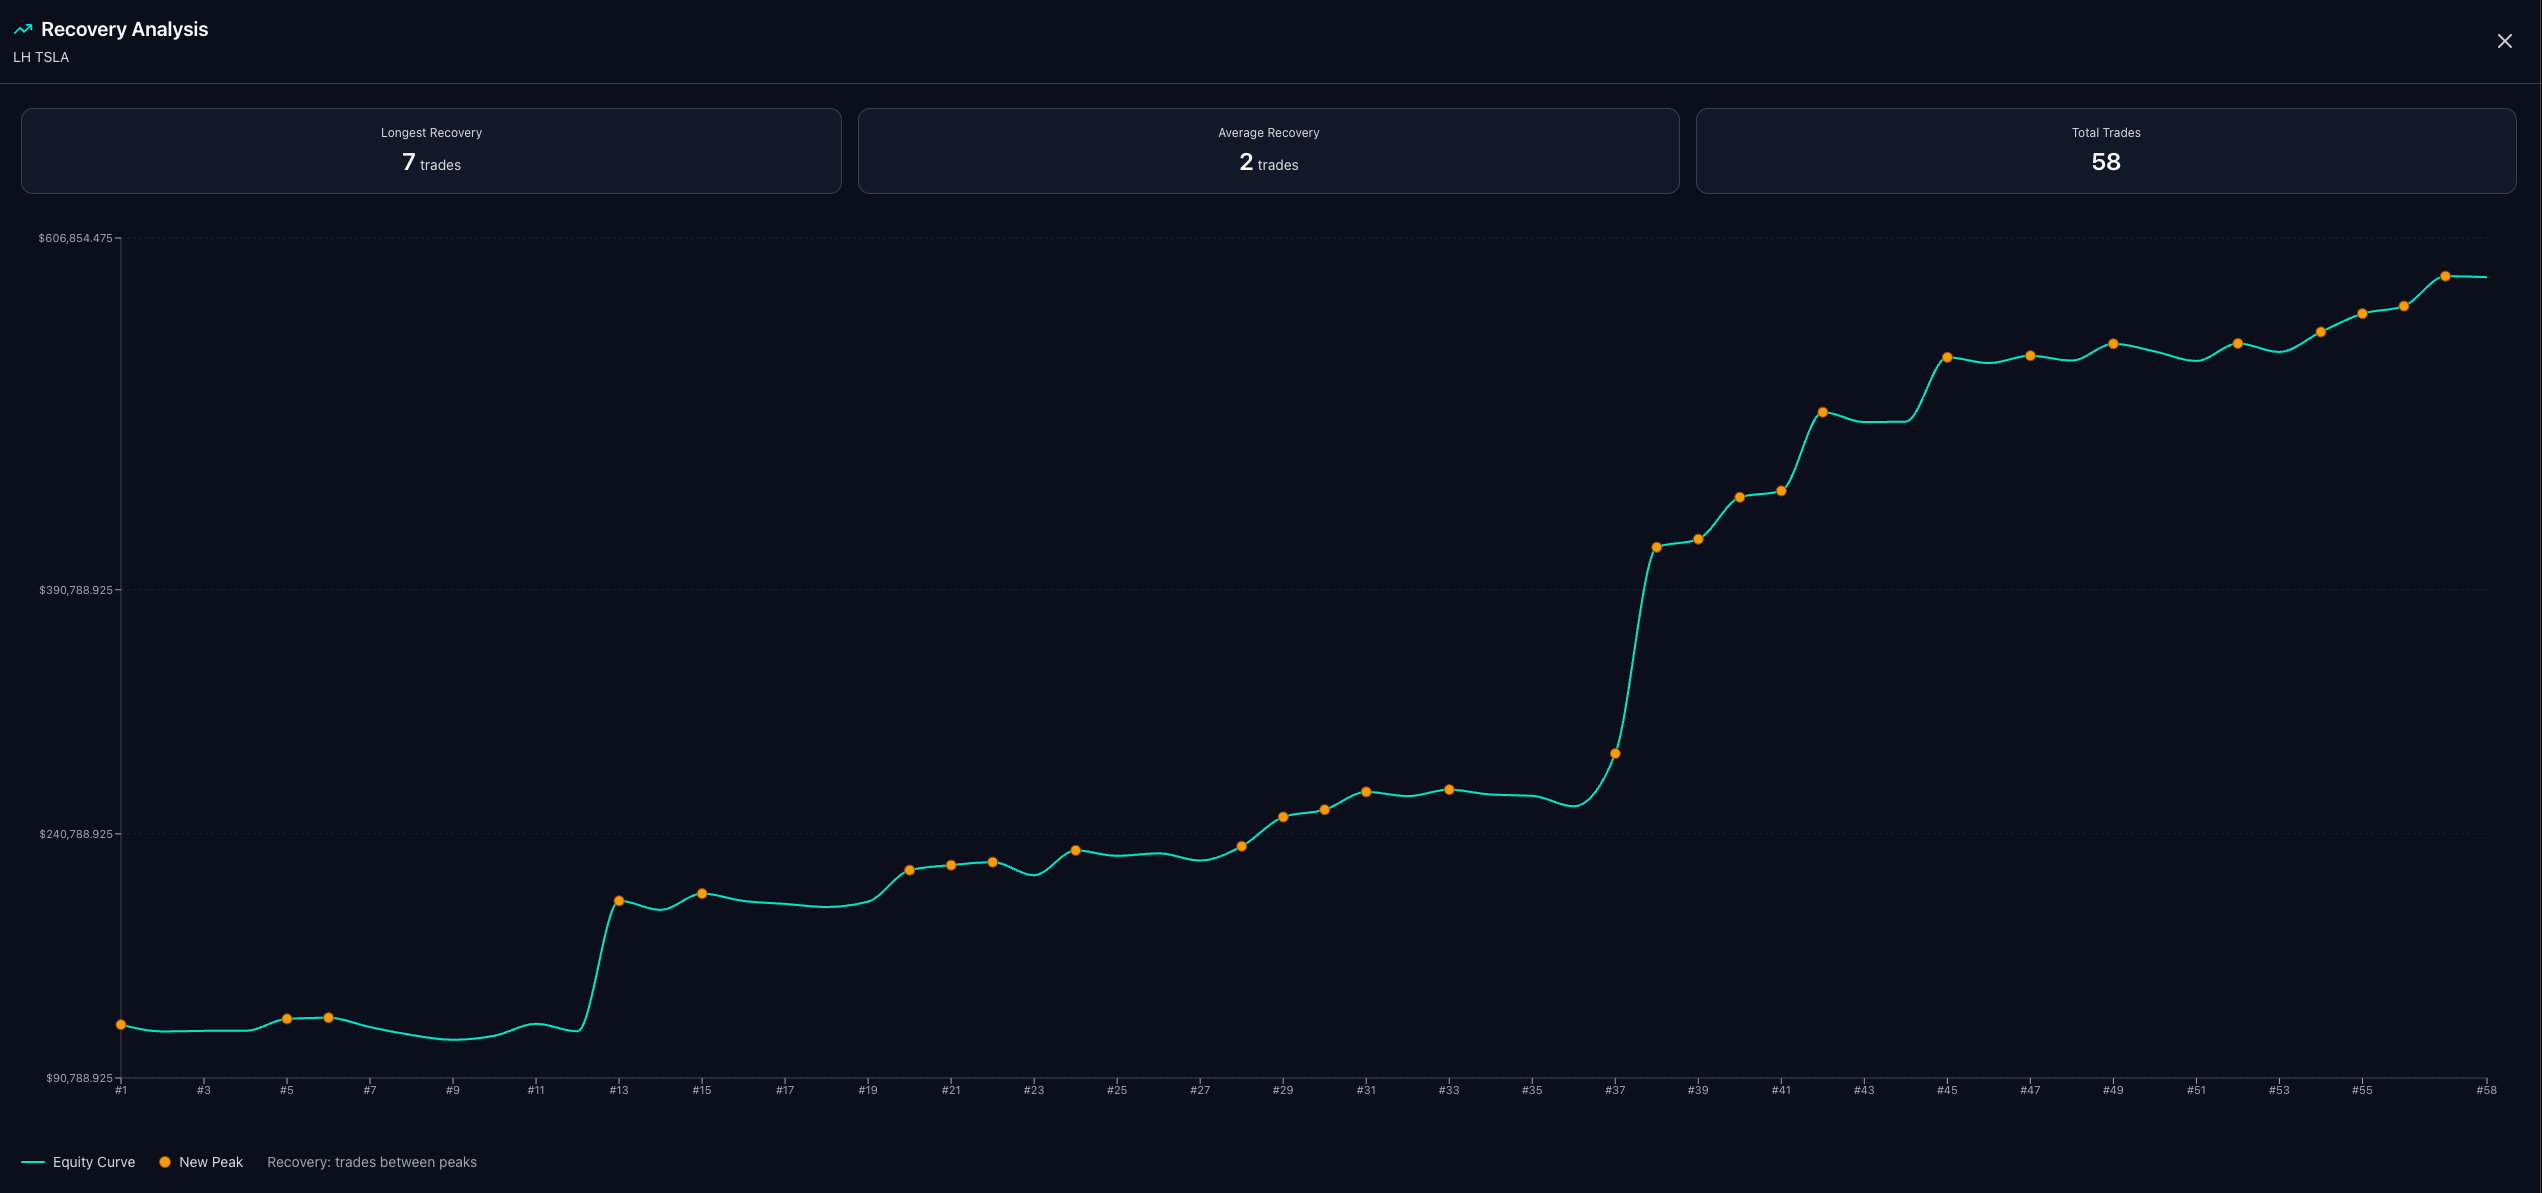This screenshot has height=1193, width=2542.
Task: Click the LH TSLA subtitle text
Action: tap(41, 57)
